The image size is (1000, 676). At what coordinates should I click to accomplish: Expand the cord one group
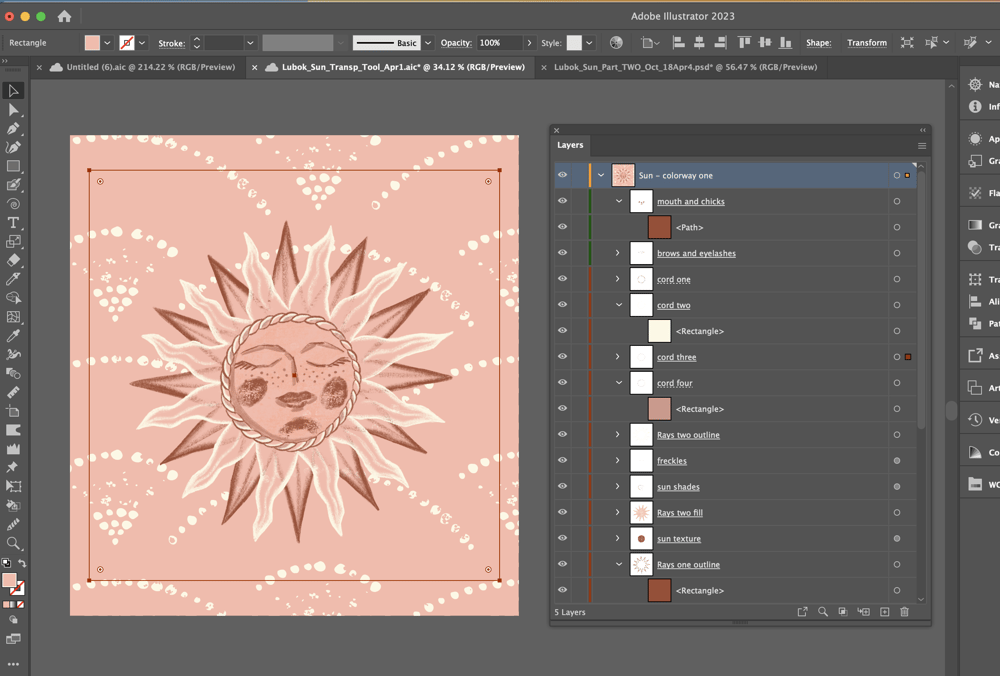coord(617,279)
